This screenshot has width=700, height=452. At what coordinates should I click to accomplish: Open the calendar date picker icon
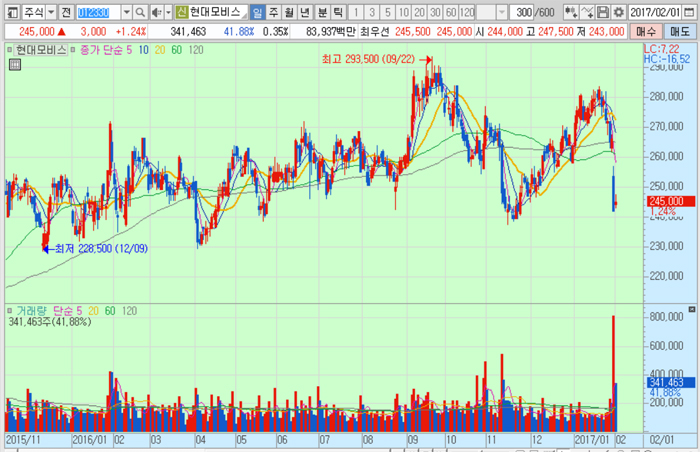691,12
